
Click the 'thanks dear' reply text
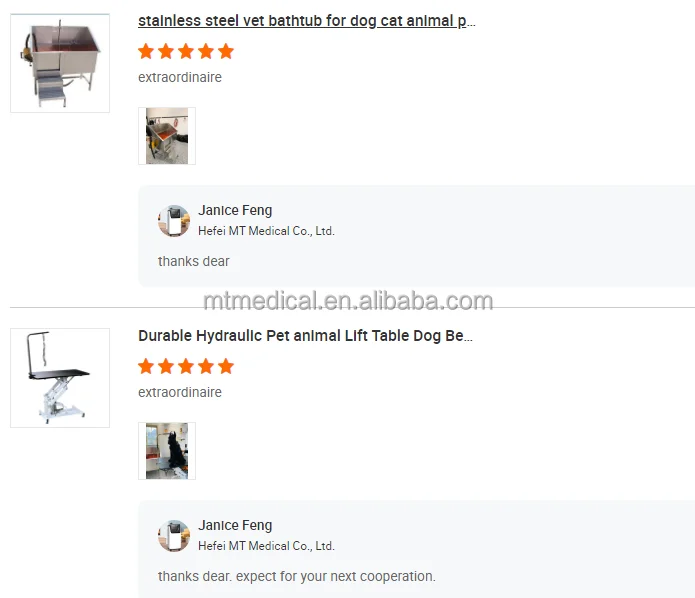pyautogui.click(x=194, y=261)
